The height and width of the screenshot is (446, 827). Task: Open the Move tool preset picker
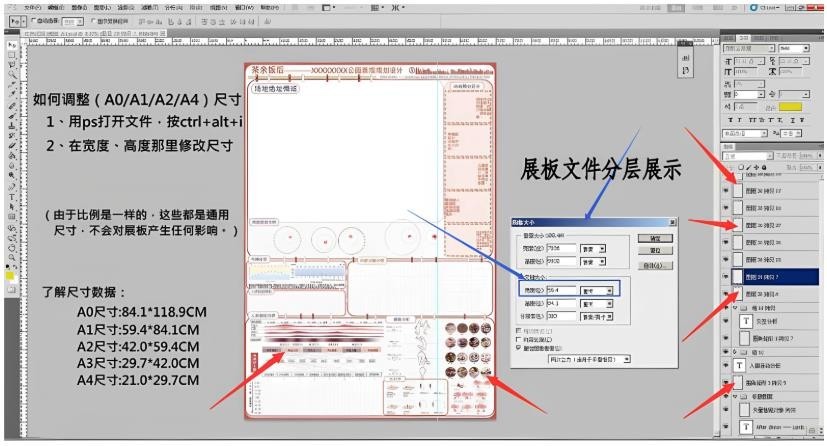pos(24,22)
